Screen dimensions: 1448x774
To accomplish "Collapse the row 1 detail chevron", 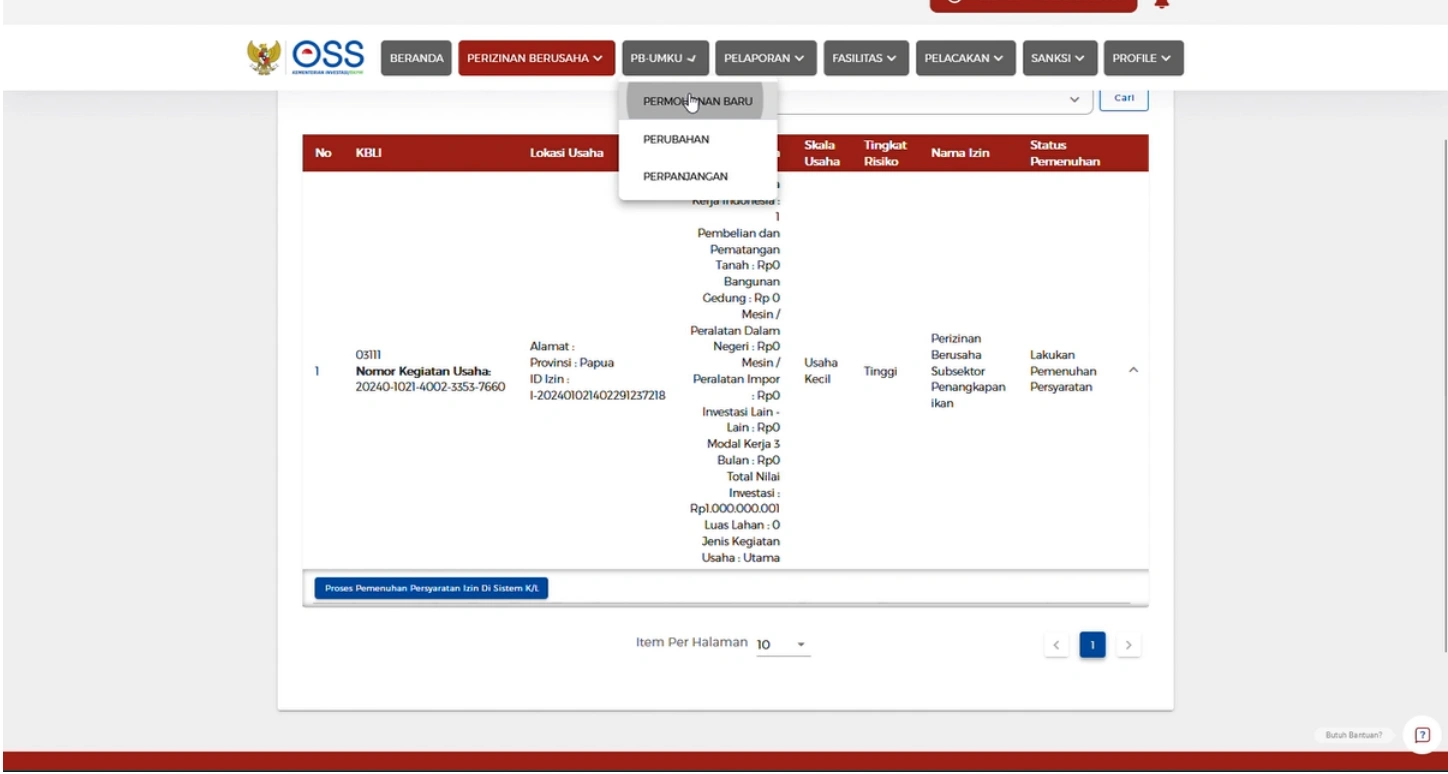I will (x=1133, y=371).
